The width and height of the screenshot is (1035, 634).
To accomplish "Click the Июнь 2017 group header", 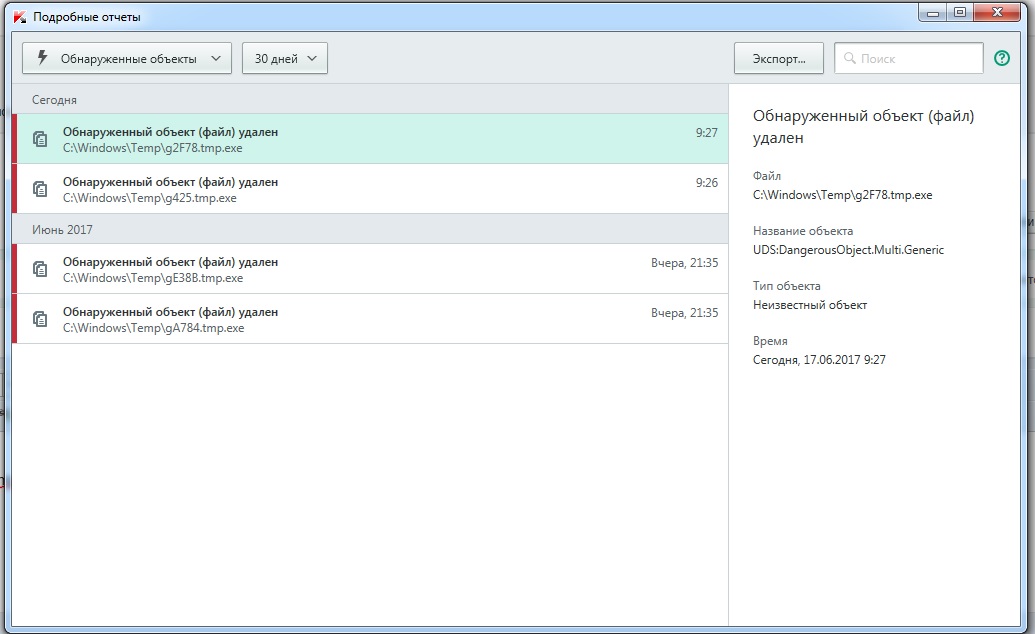I will click(x=62, y=230).
